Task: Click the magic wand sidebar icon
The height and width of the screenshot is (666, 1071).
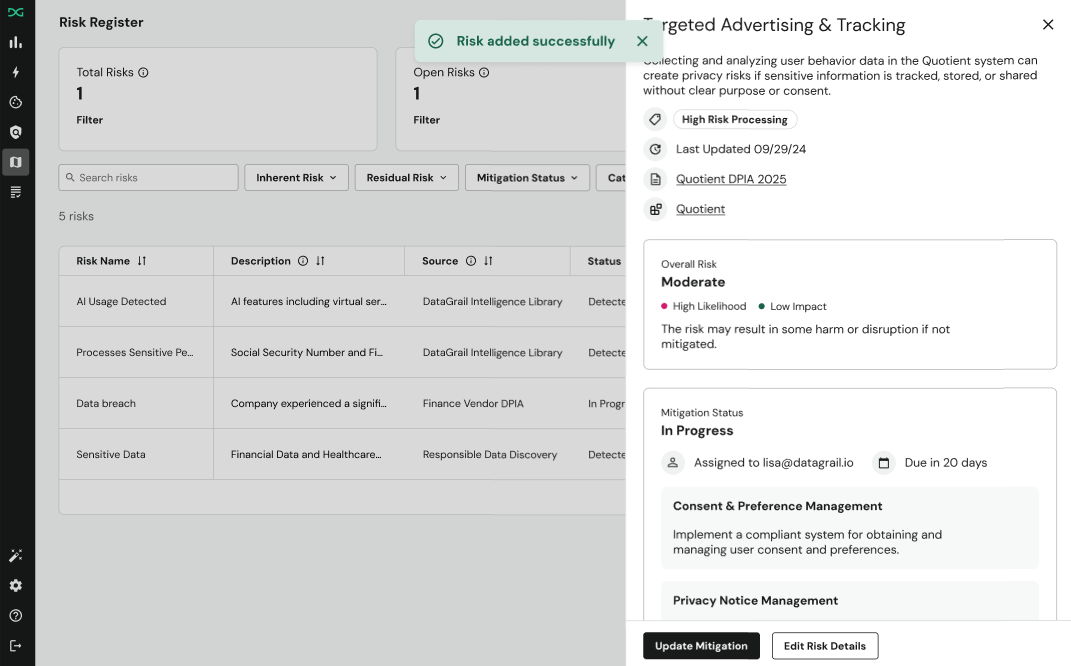Action: [15, 556]
